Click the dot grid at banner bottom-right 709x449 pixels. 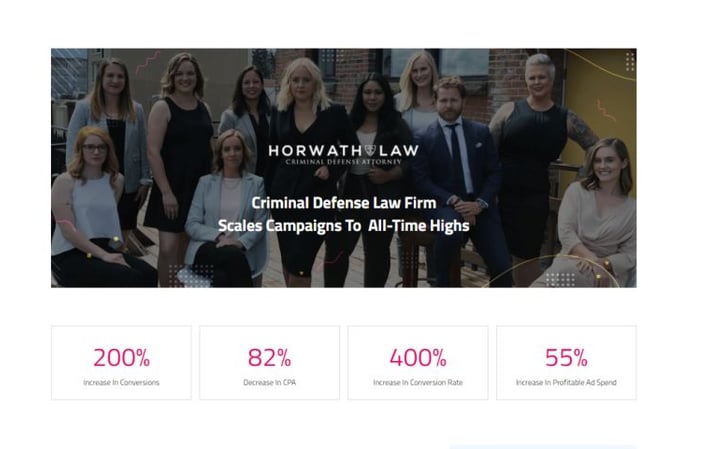[560, 279]
